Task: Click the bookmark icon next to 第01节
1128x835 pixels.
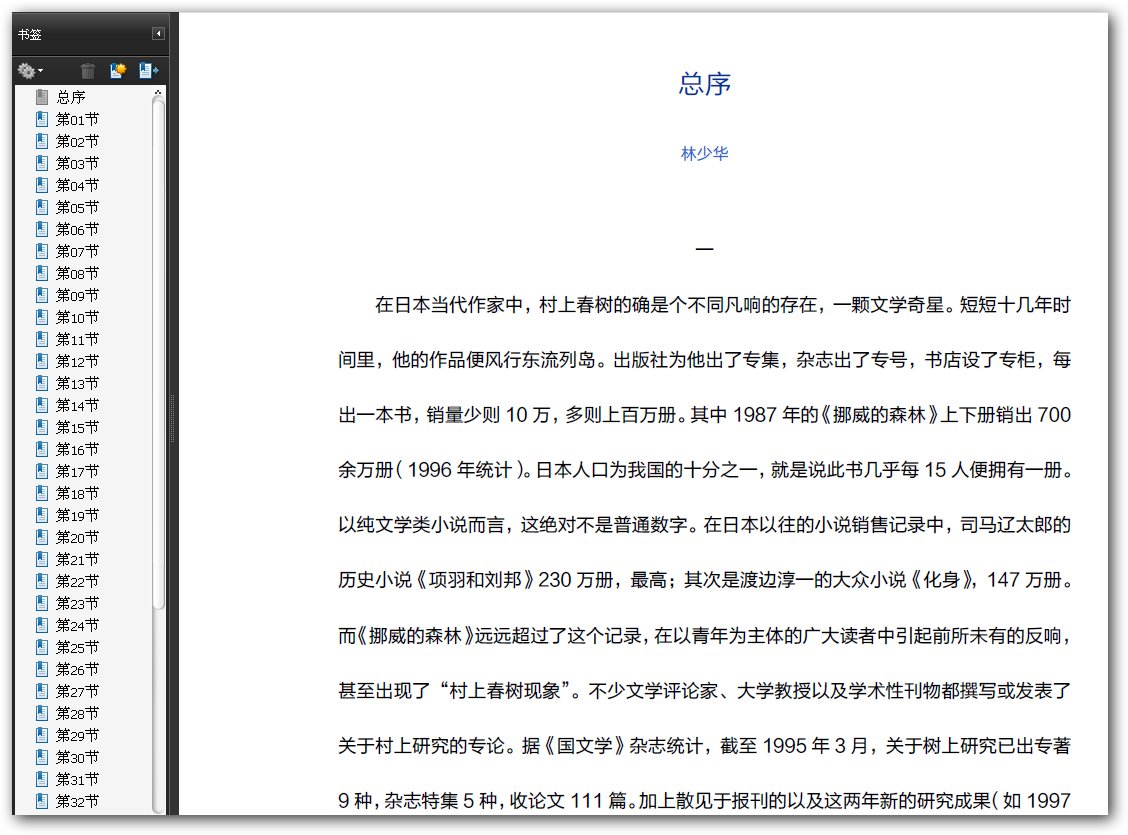Action: point(42,119)
